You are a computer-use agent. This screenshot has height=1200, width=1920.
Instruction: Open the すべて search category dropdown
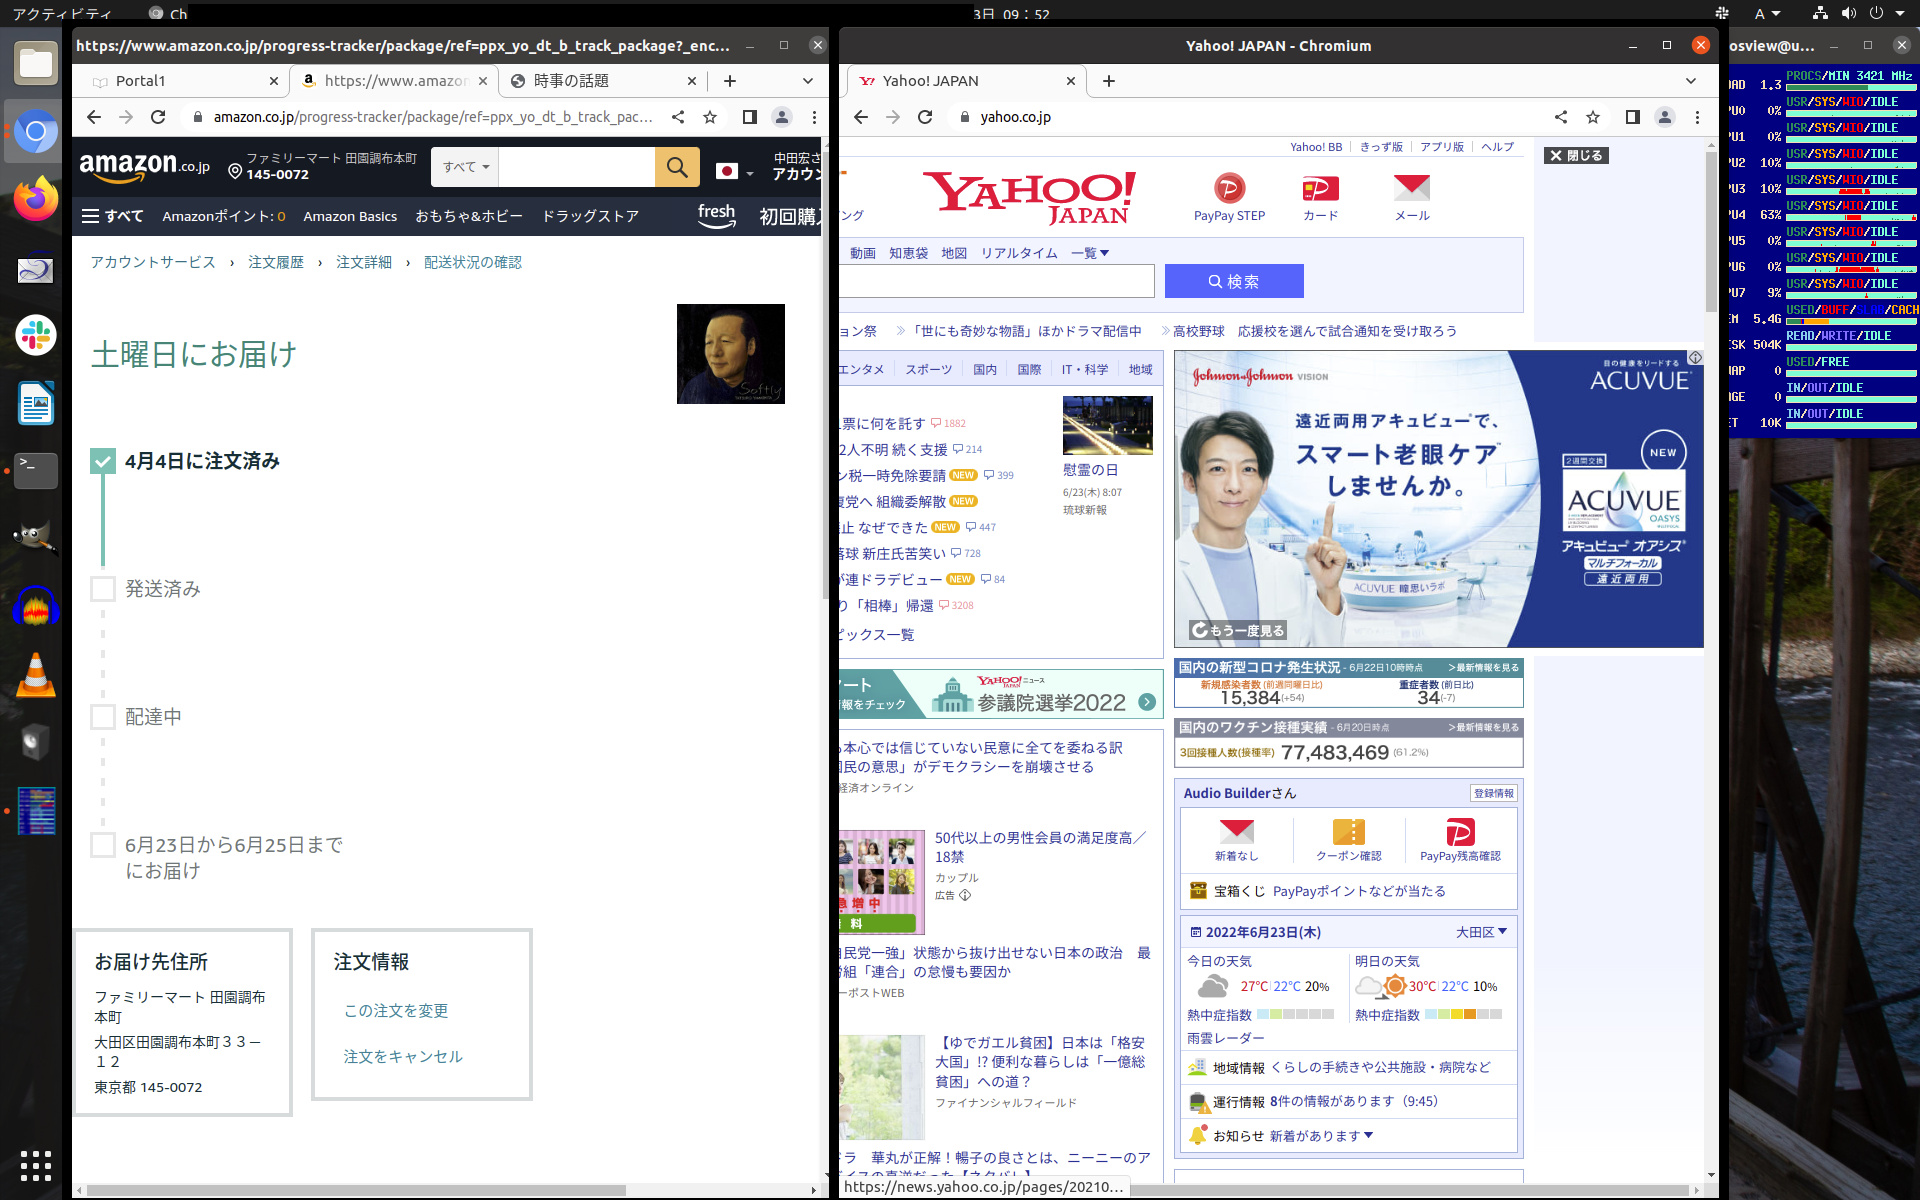tap(465, 167)
